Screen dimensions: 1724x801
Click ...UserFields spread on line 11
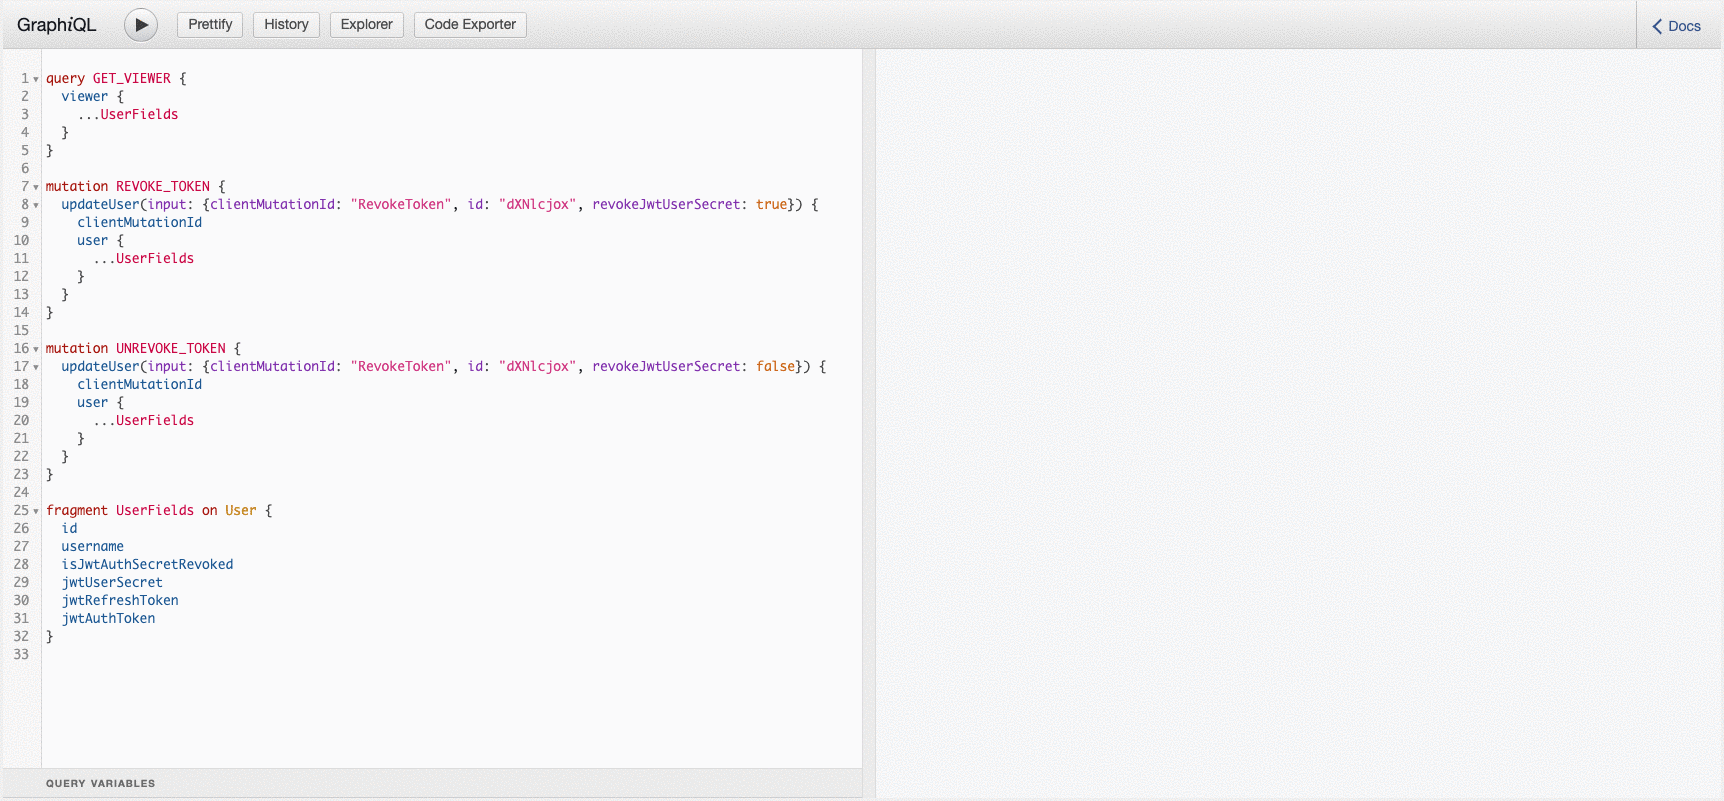tap(144, 258)
